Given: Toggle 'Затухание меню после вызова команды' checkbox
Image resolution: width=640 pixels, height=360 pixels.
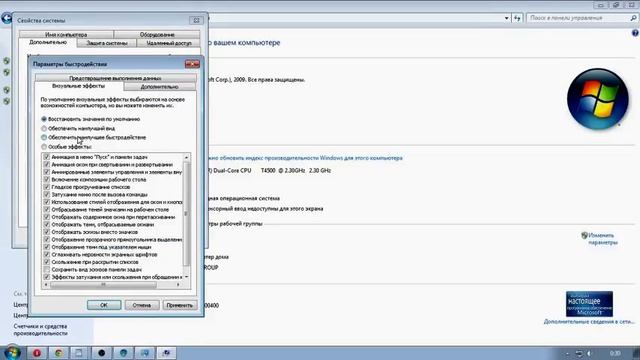Looking at the screenshot, I should 47,195.
